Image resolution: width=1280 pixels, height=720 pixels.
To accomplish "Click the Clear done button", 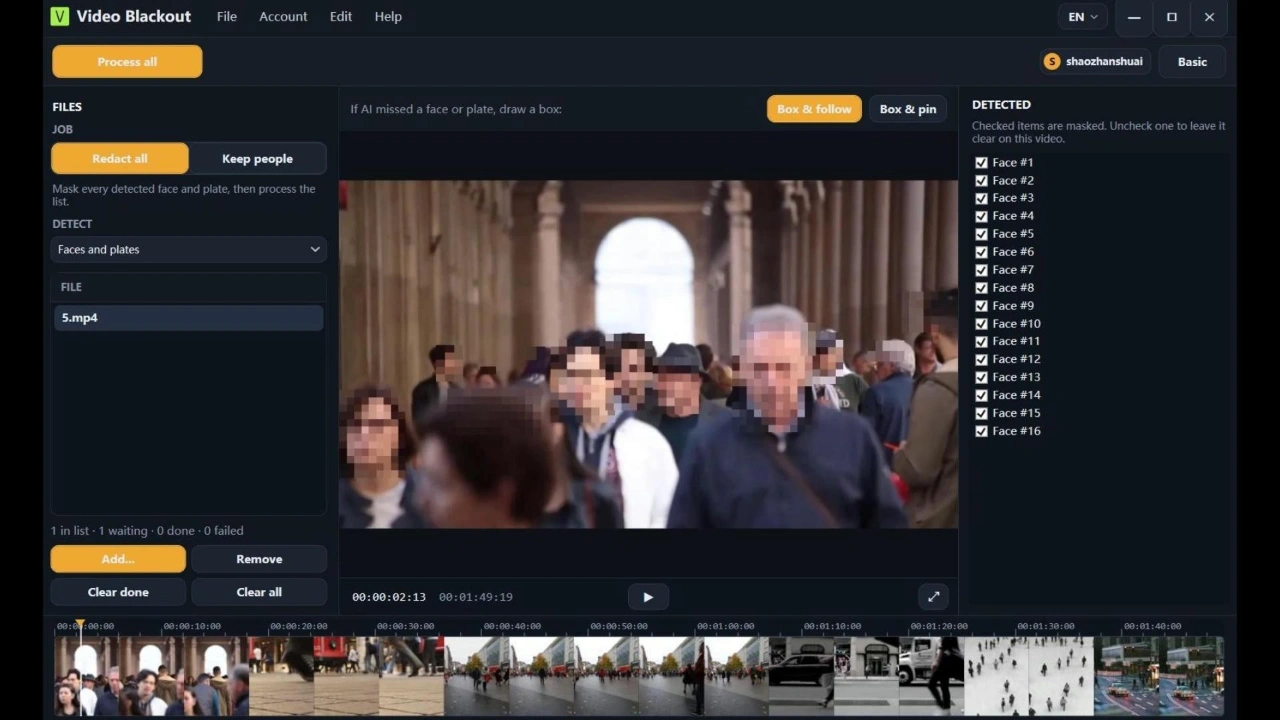I will point(118,592).
